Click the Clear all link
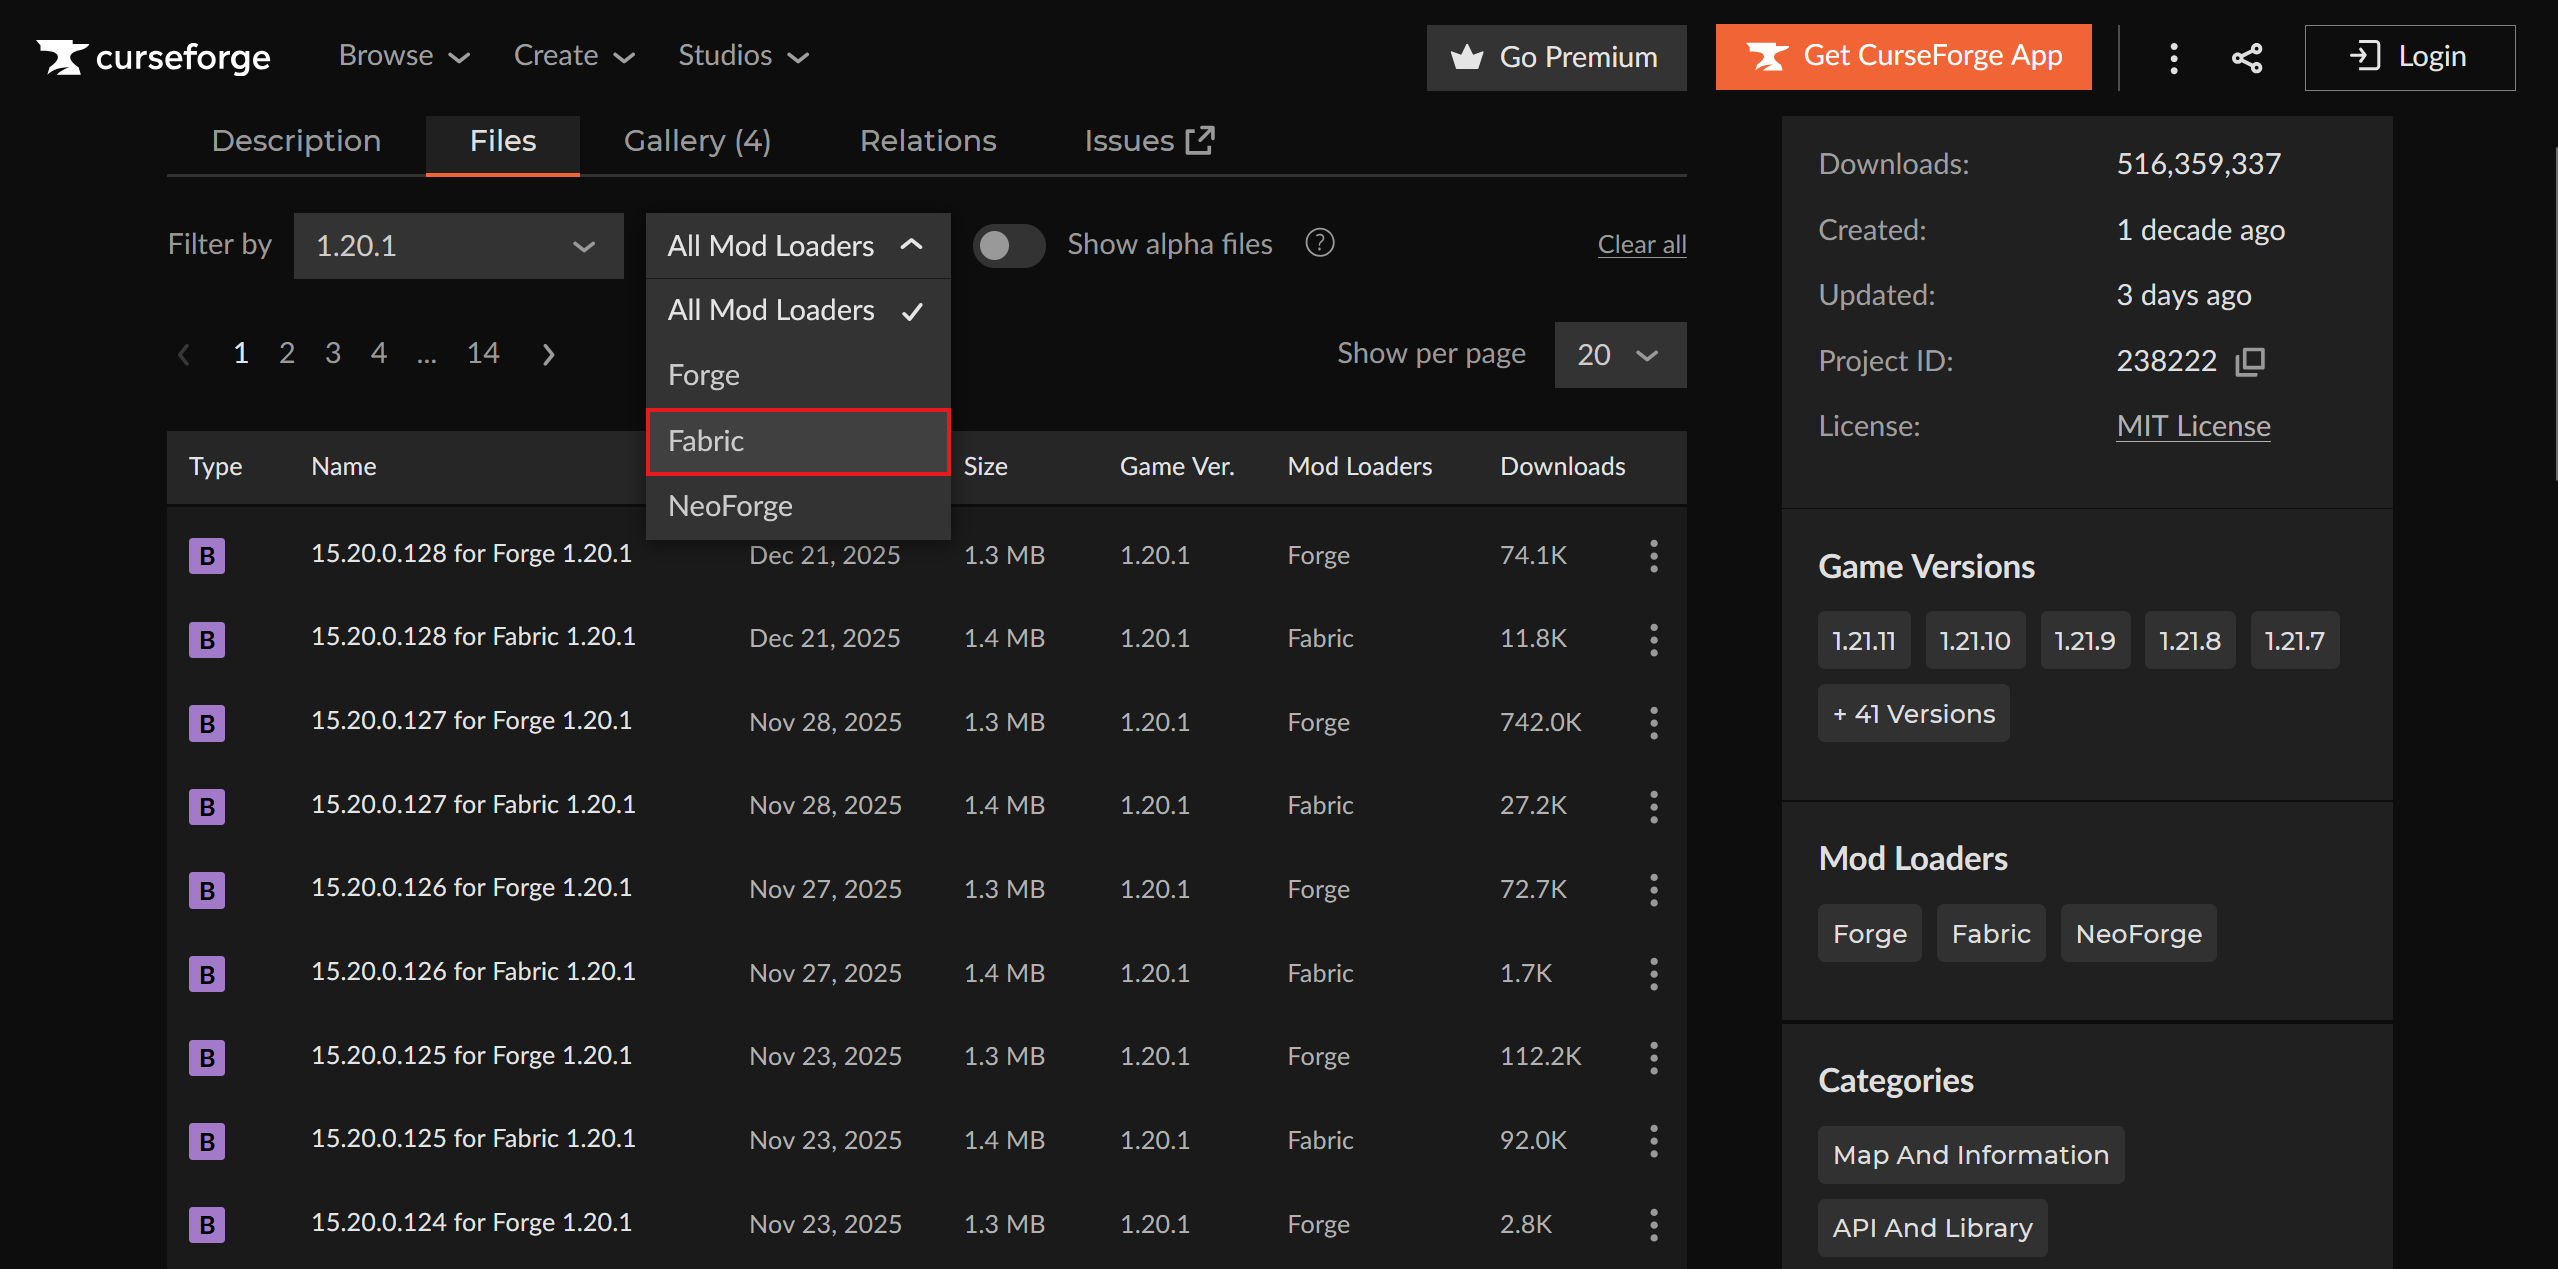 tap(1641, 244)
